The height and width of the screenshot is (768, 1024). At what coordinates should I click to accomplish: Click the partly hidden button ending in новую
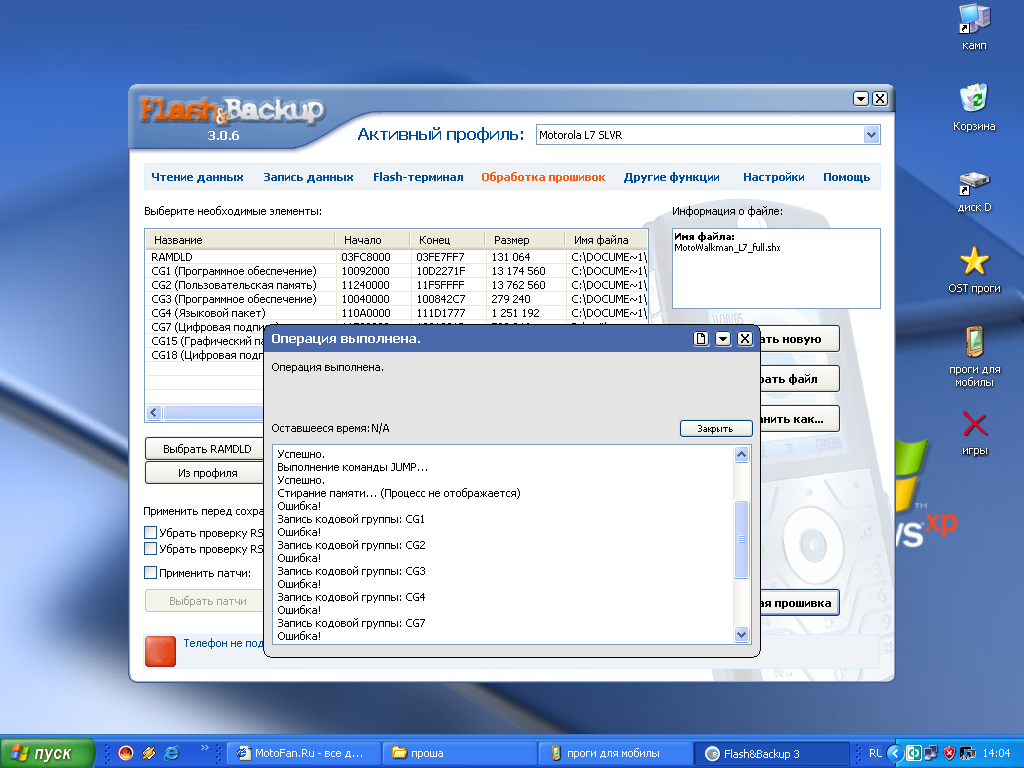click(x=799, y=339)
